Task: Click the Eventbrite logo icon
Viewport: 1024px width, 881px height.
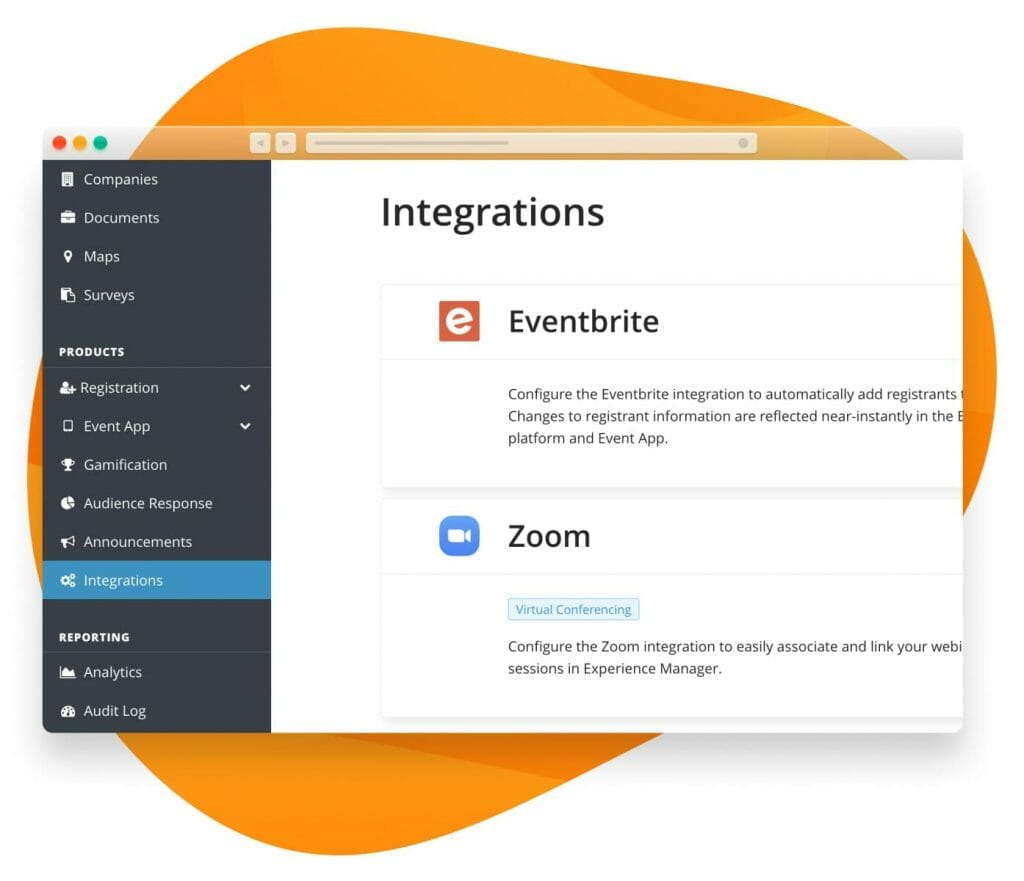Action: [459, 321]
